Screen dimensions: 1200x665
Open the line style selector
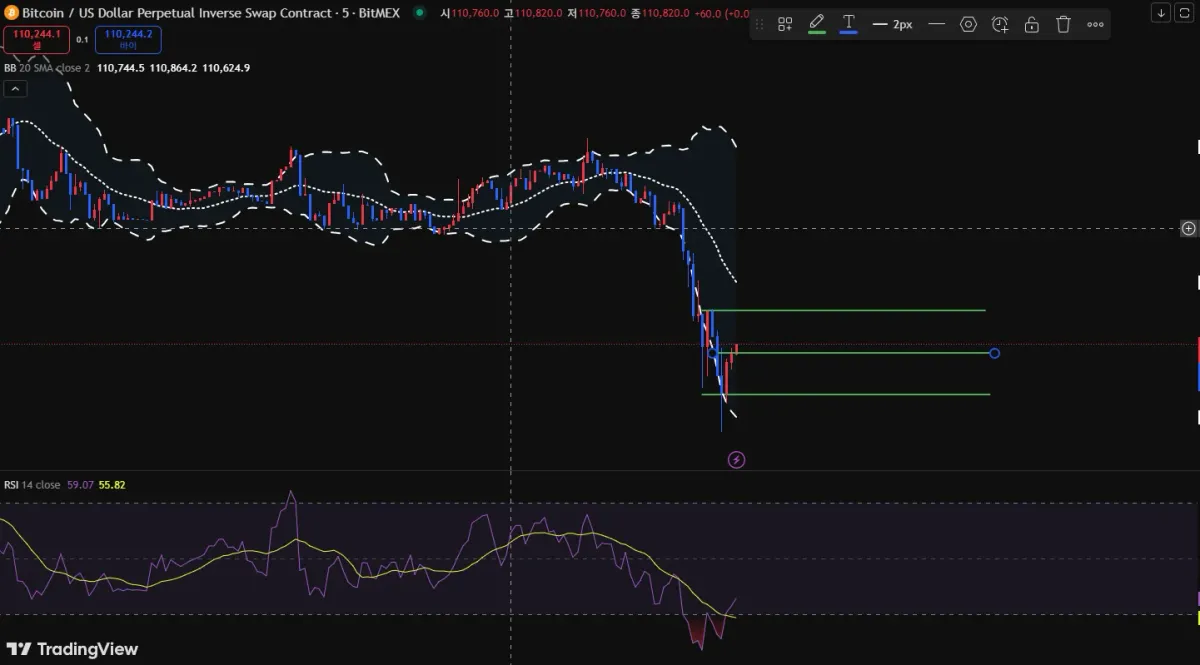click(x=936, y=24)
